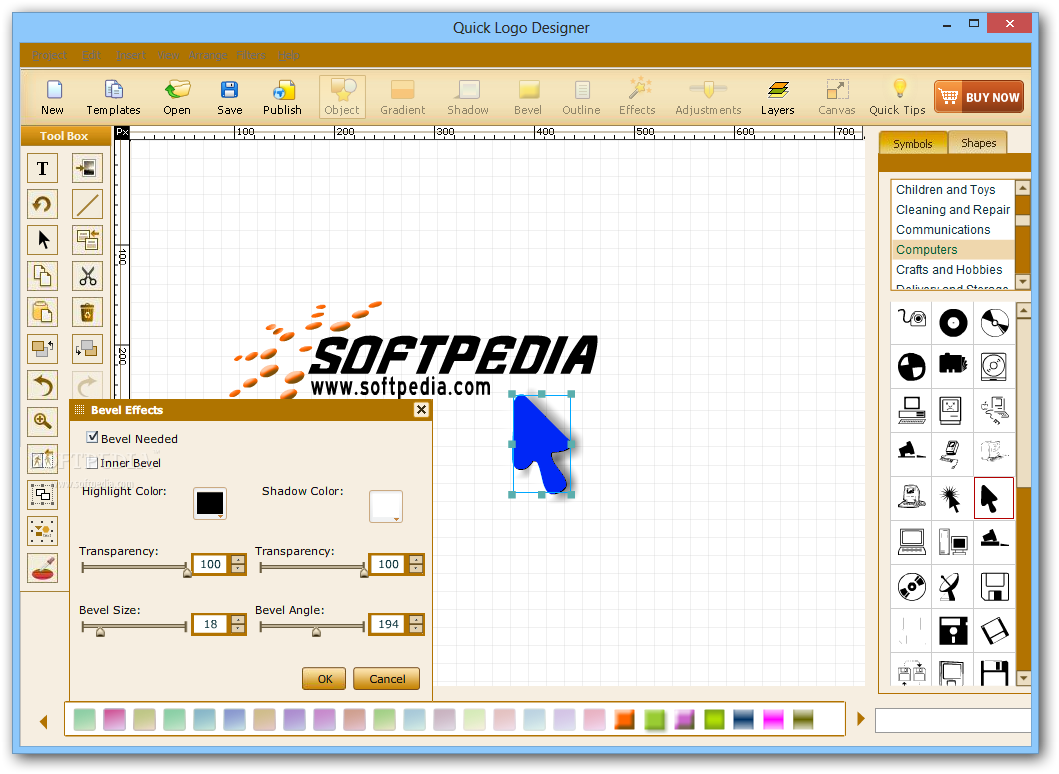Screen dimensions: 1059x774
Task: Cancel the Bevel Effects dialog
Action: [387, 679]
